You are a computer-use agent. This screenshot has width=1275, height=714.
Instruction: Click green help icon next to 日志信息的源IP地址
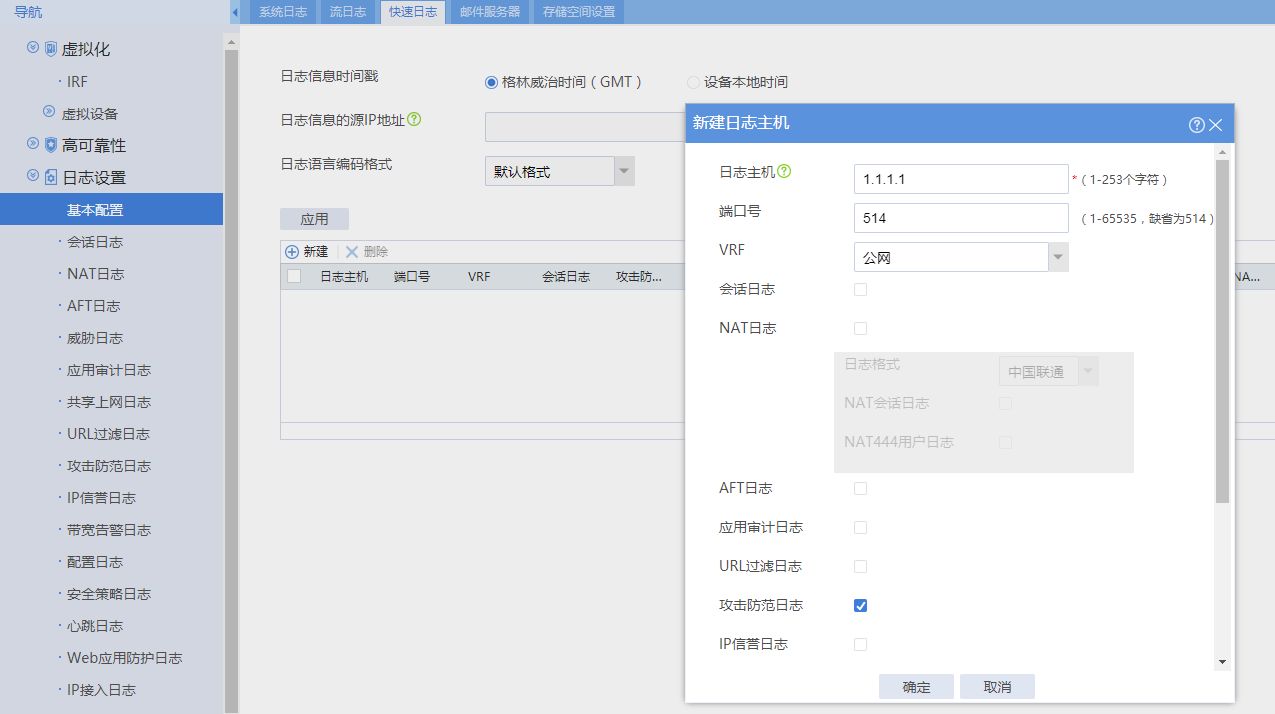tap(414, 119)
